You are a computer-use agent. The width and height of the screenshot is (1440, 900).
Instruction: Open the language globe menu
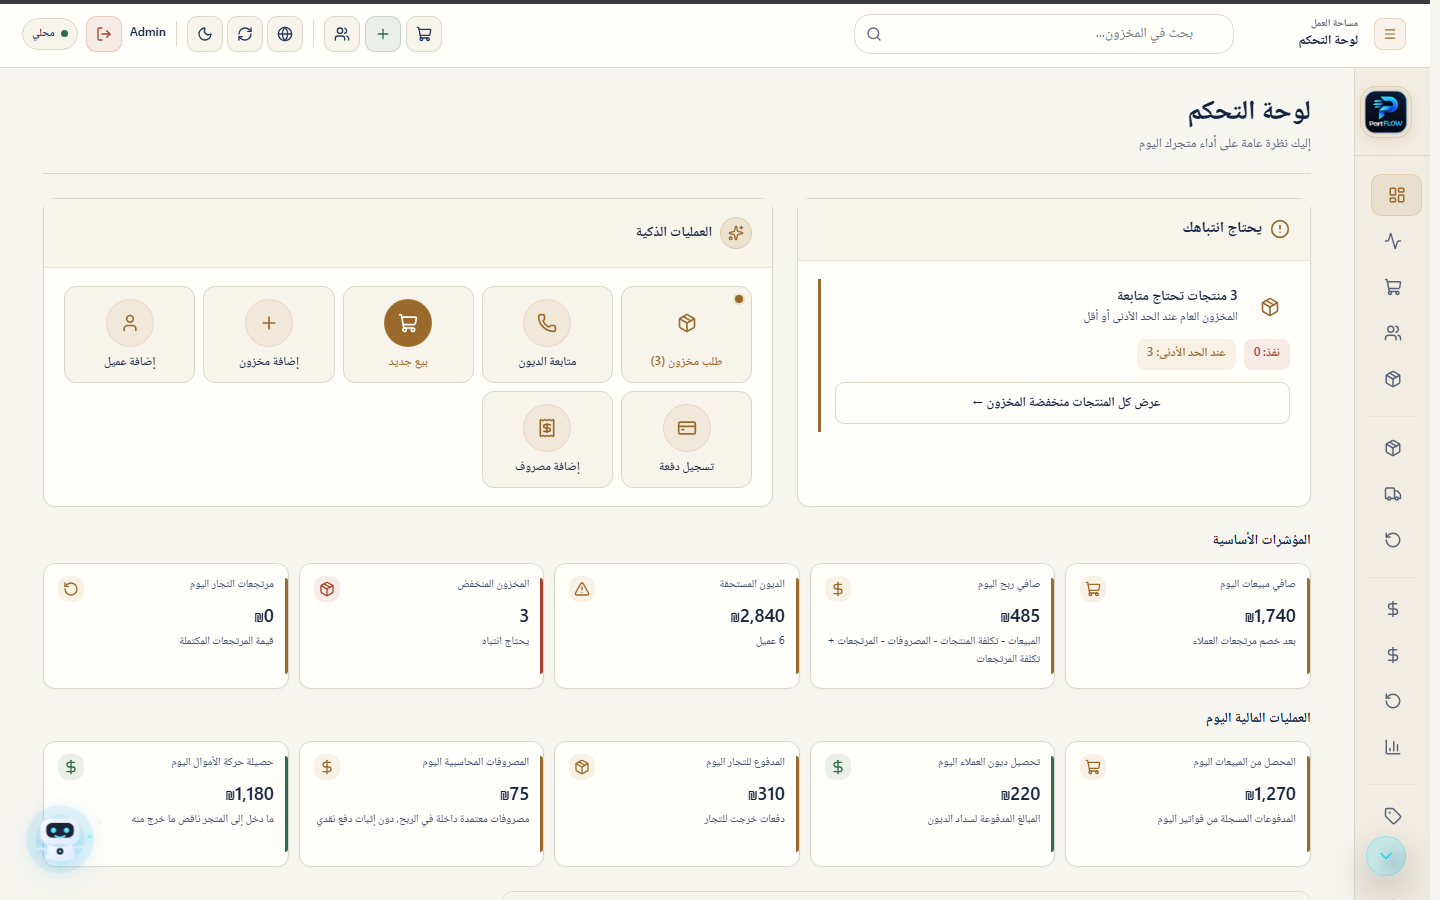click(285, 34)
